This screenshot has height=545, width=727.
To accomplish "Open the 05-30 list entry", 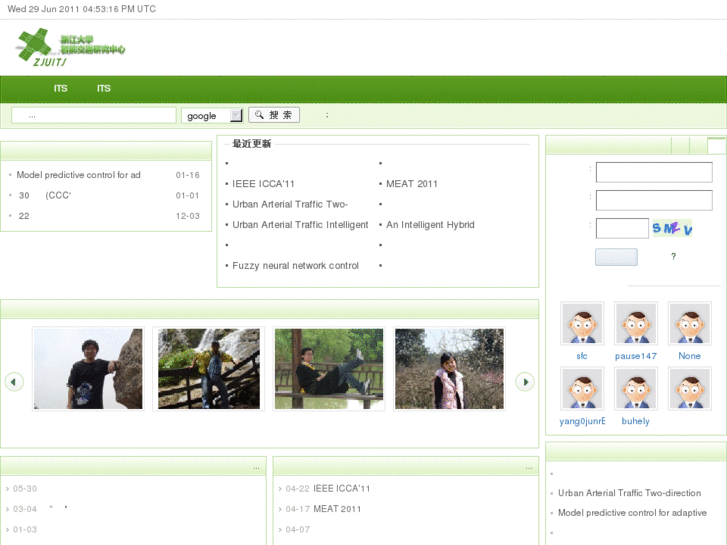I will click(25, 488).
